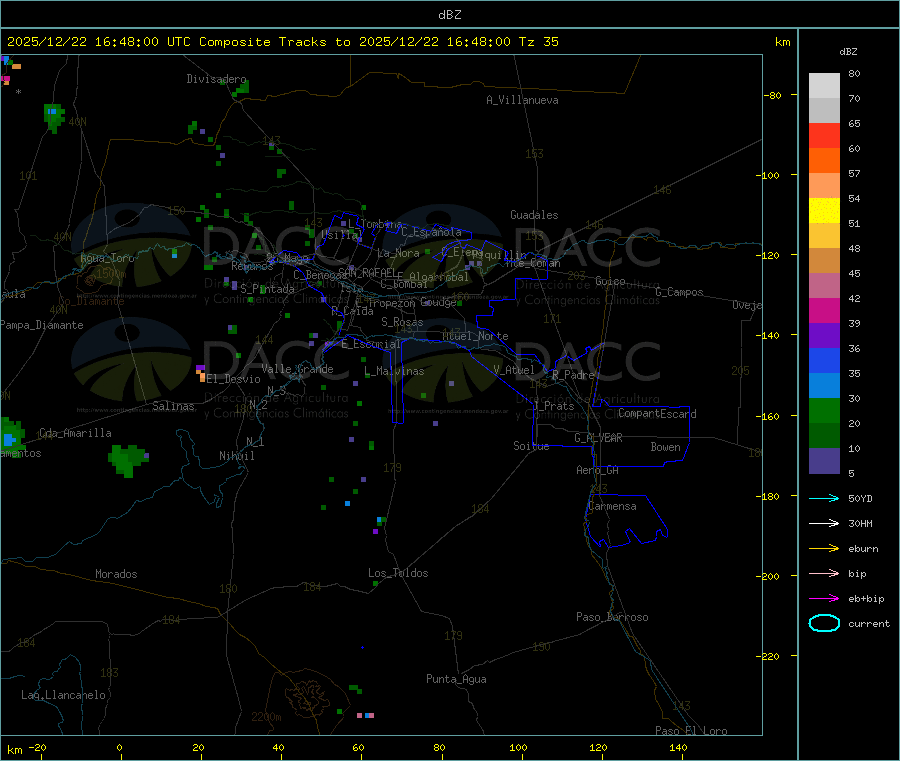
Task: Select the 'La_Nora' location label
Action: point(398,253)
